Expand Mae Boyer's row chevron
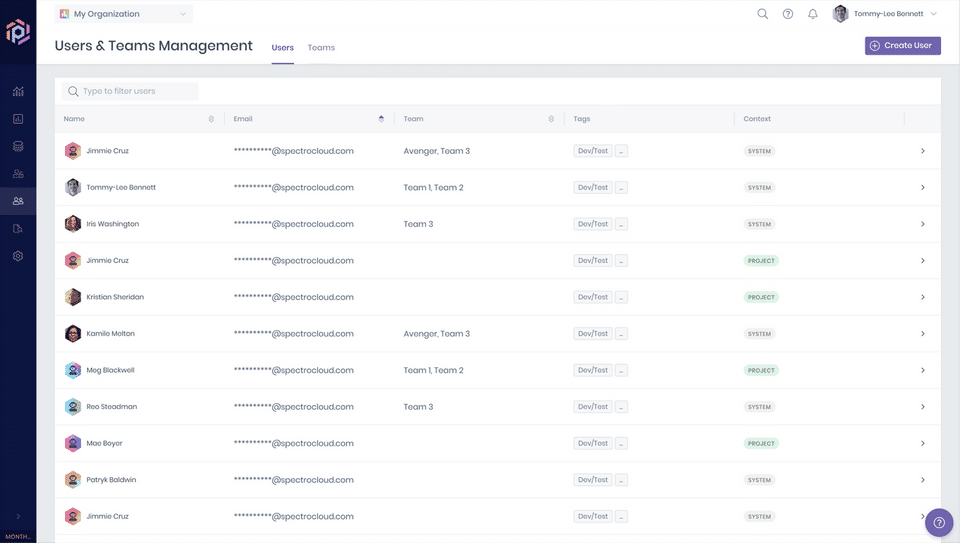The image size is (960, 543). [x=923, y=443]
